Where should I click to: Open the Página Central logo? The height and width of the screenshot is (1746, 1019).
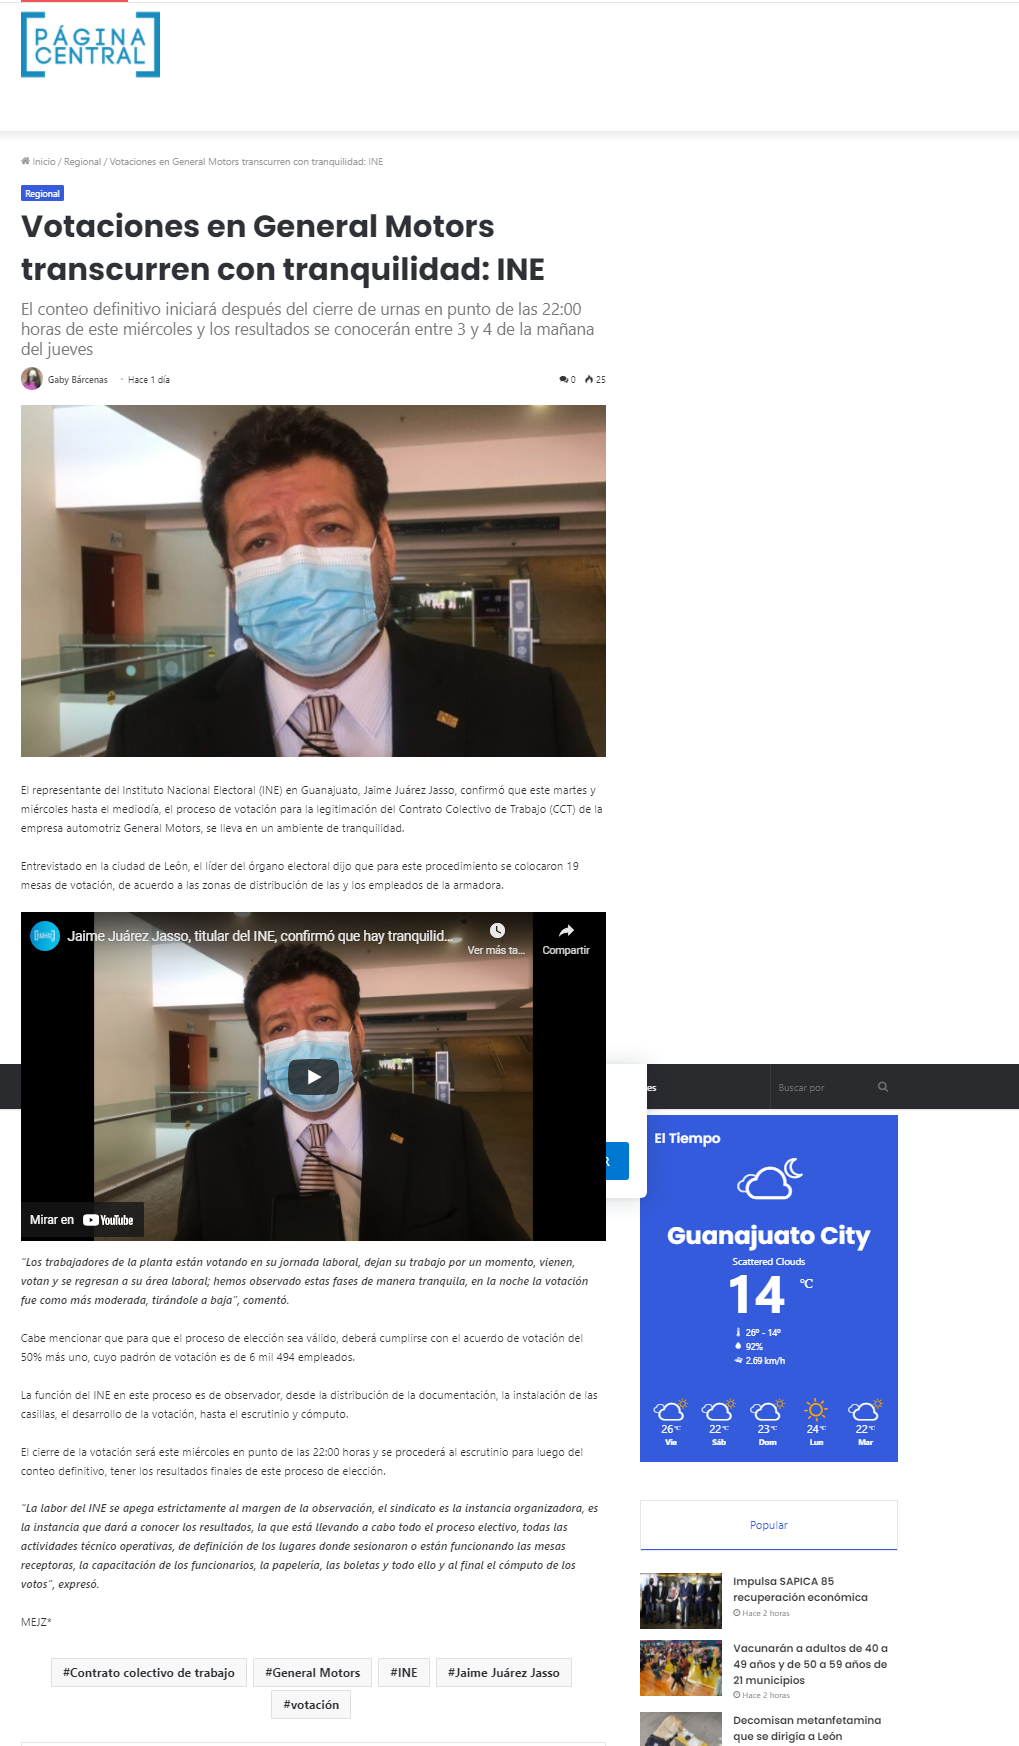click(x=90, y=45)
